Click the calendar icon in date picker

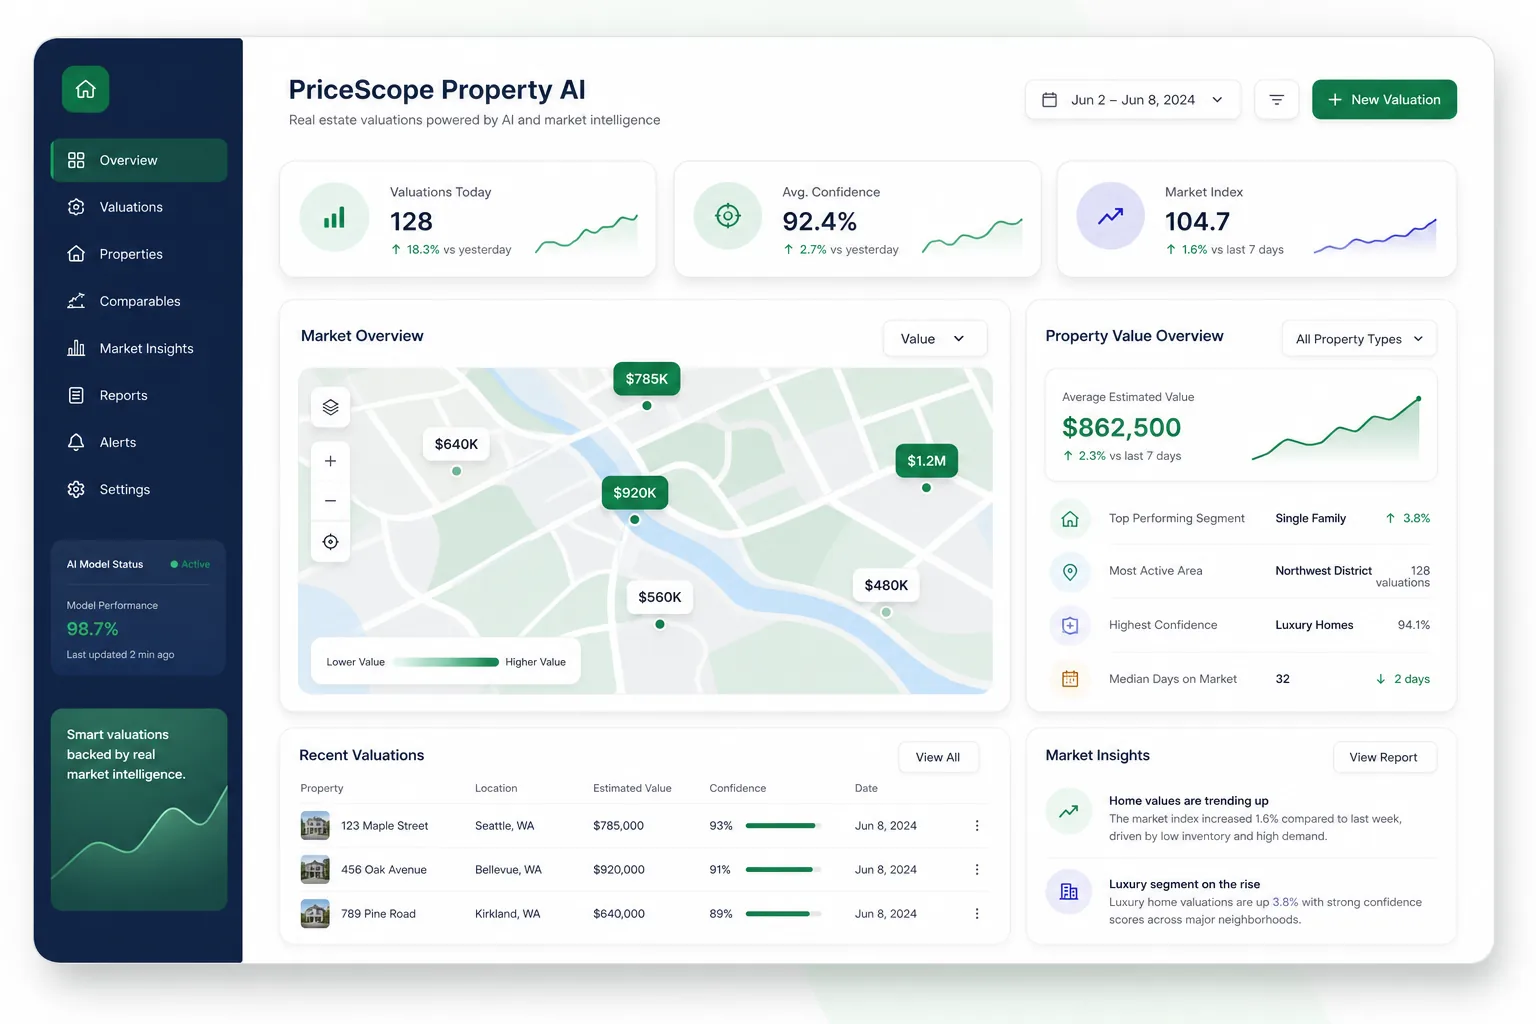click(x=1049, y=100)
